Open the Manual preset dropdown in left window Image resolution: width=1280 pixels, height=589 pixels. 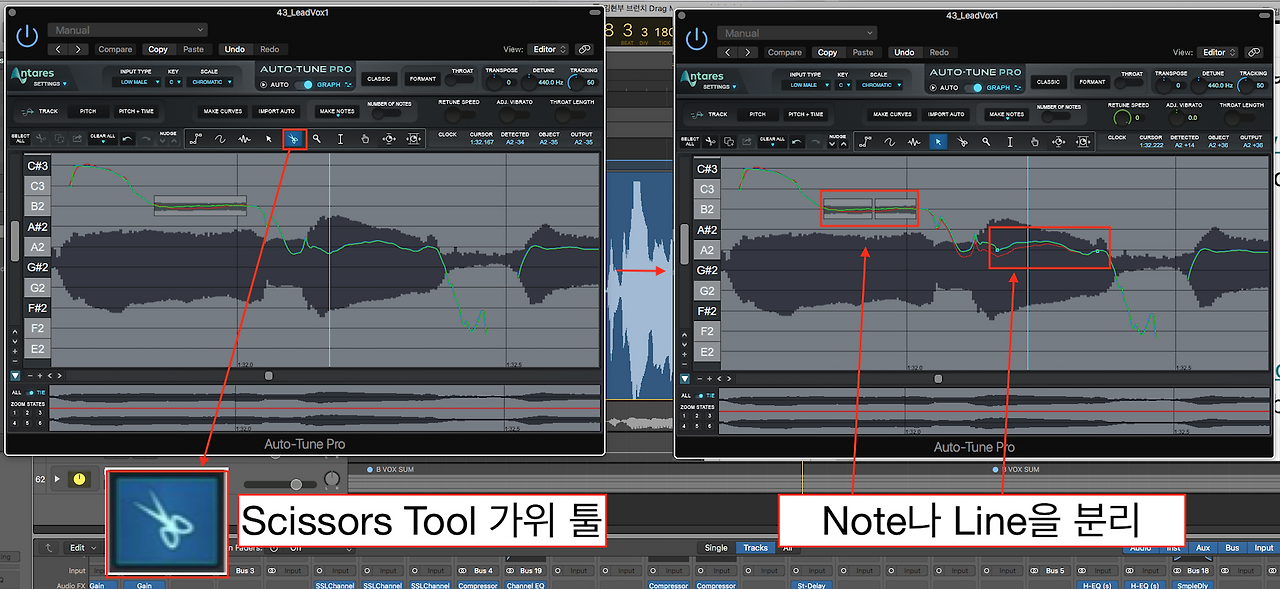coord(127,30)
